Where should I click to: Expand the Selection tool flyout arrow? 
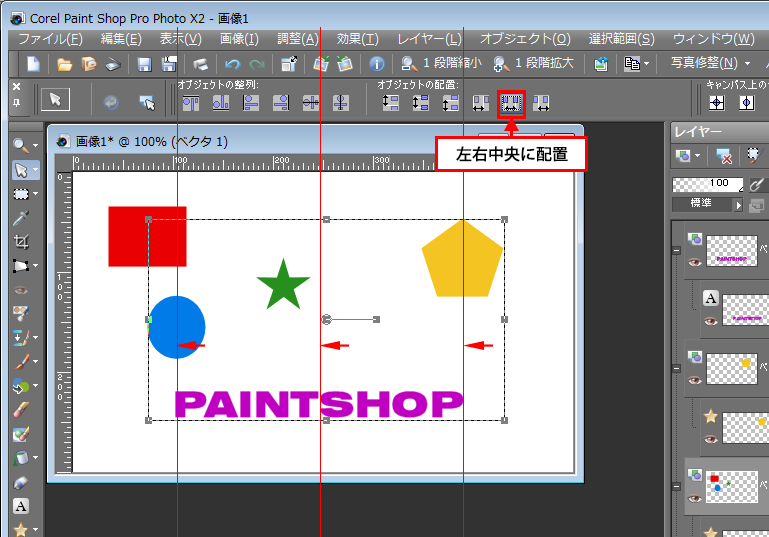pos(35,194)
